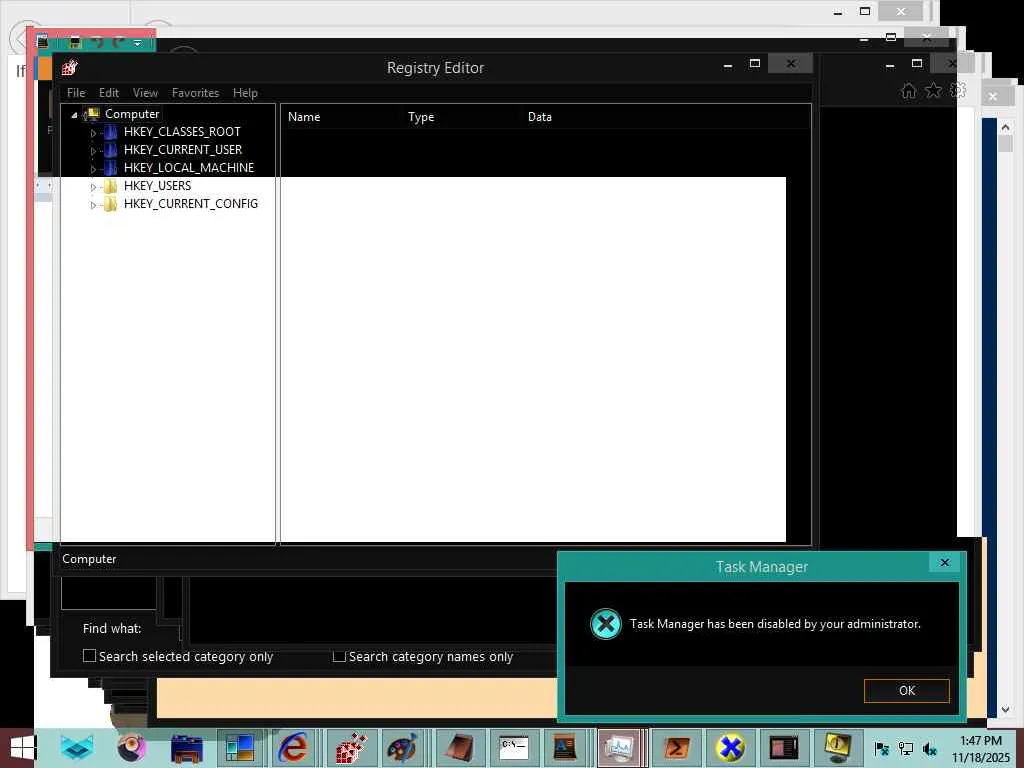The height and width of the screenshot is (768, 1024).
Task: Open the dark red window taskbar icon
Action: [x=784, y=748]
